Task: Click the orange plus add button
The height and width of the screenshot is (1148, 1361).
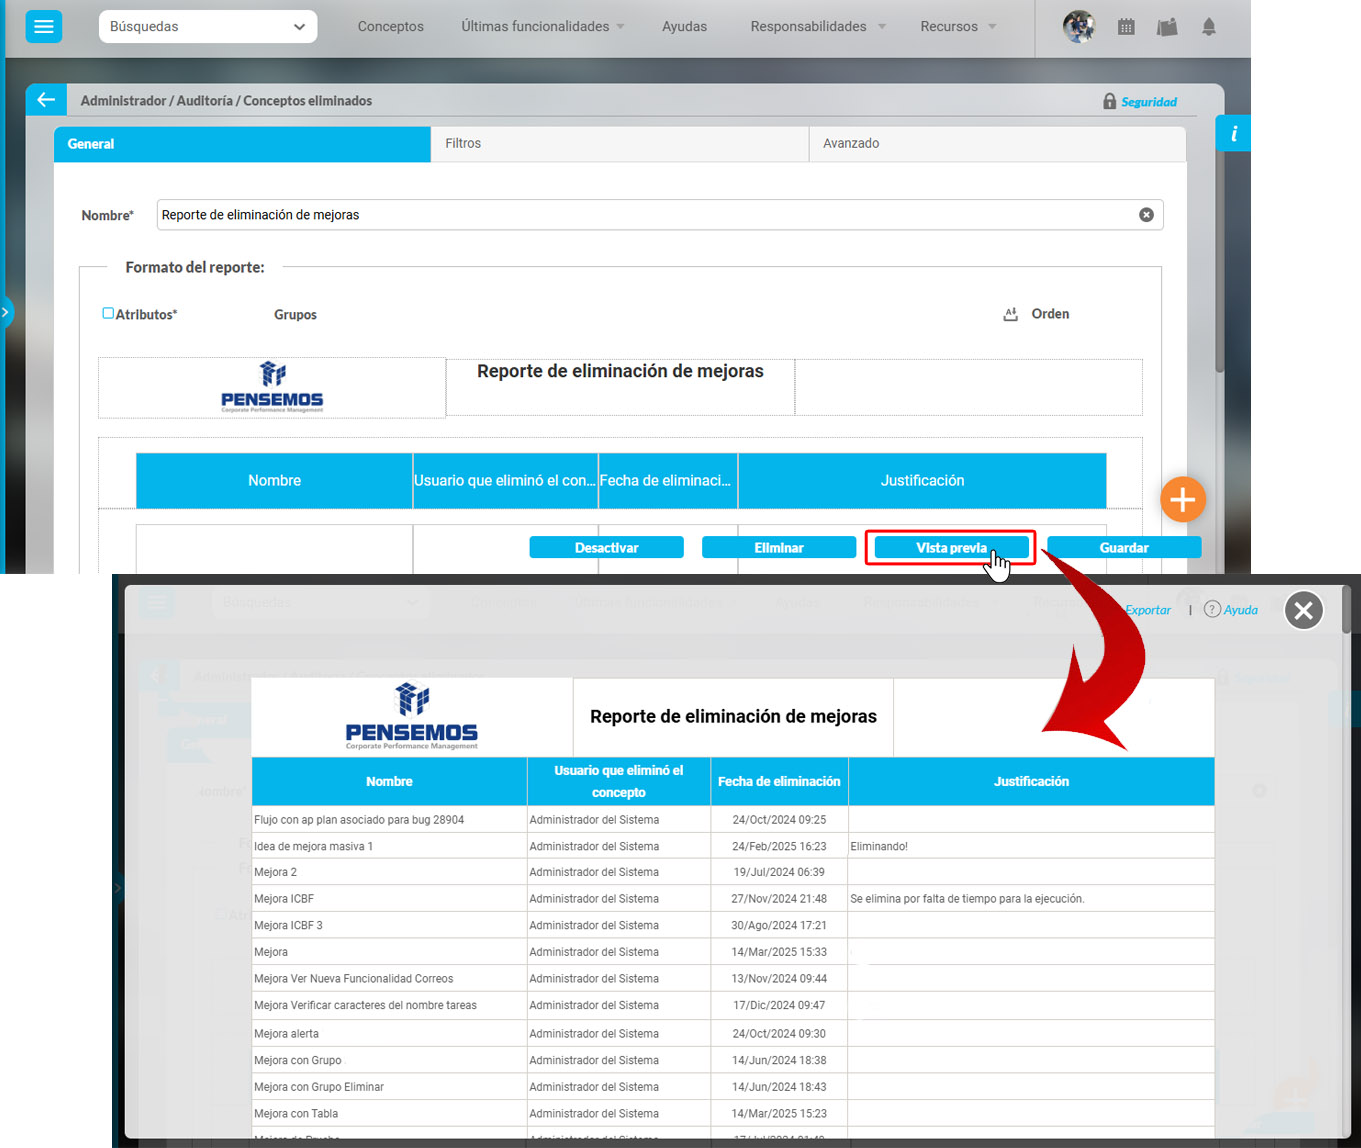Action: [x=1183, y=499]
